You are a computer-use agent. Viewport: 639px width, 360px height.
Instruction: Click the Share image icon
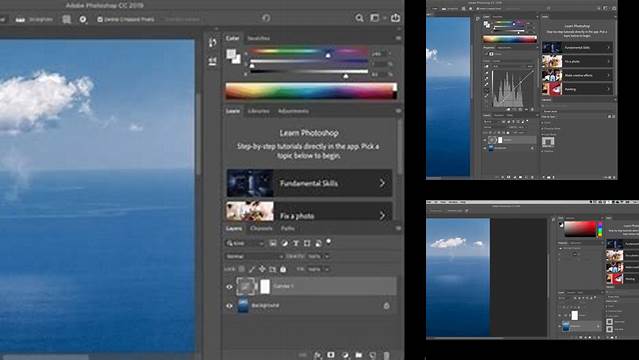(395, 18)
